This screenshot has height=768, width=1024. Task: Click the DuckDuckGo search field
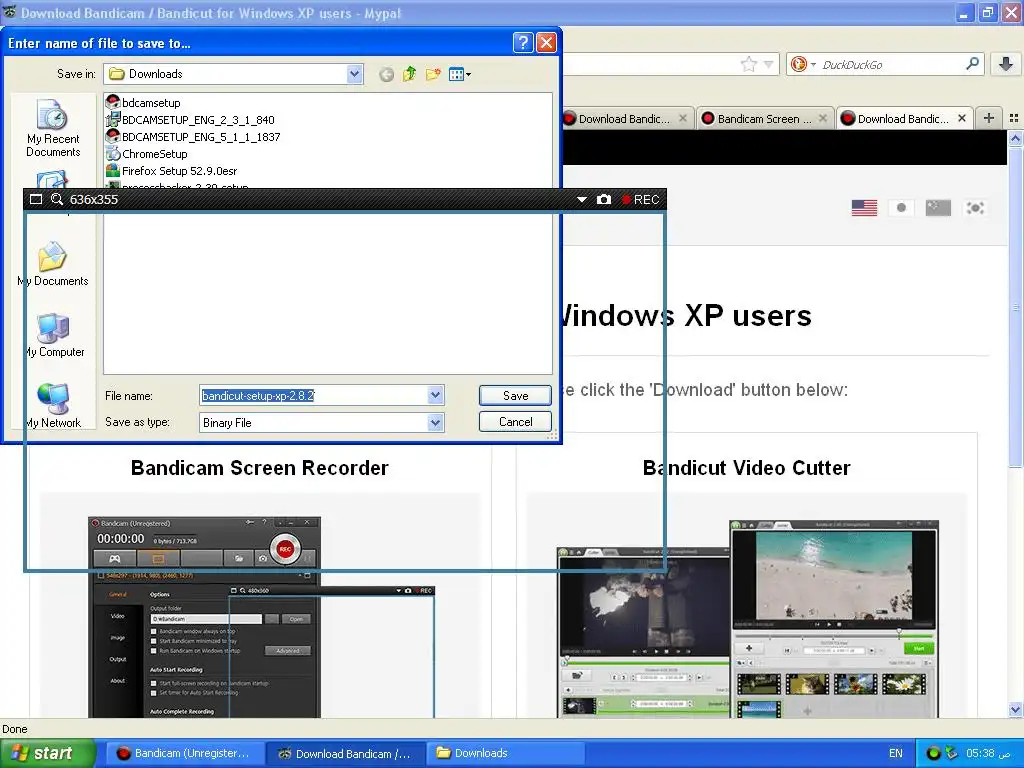click(x=891, y=65)
